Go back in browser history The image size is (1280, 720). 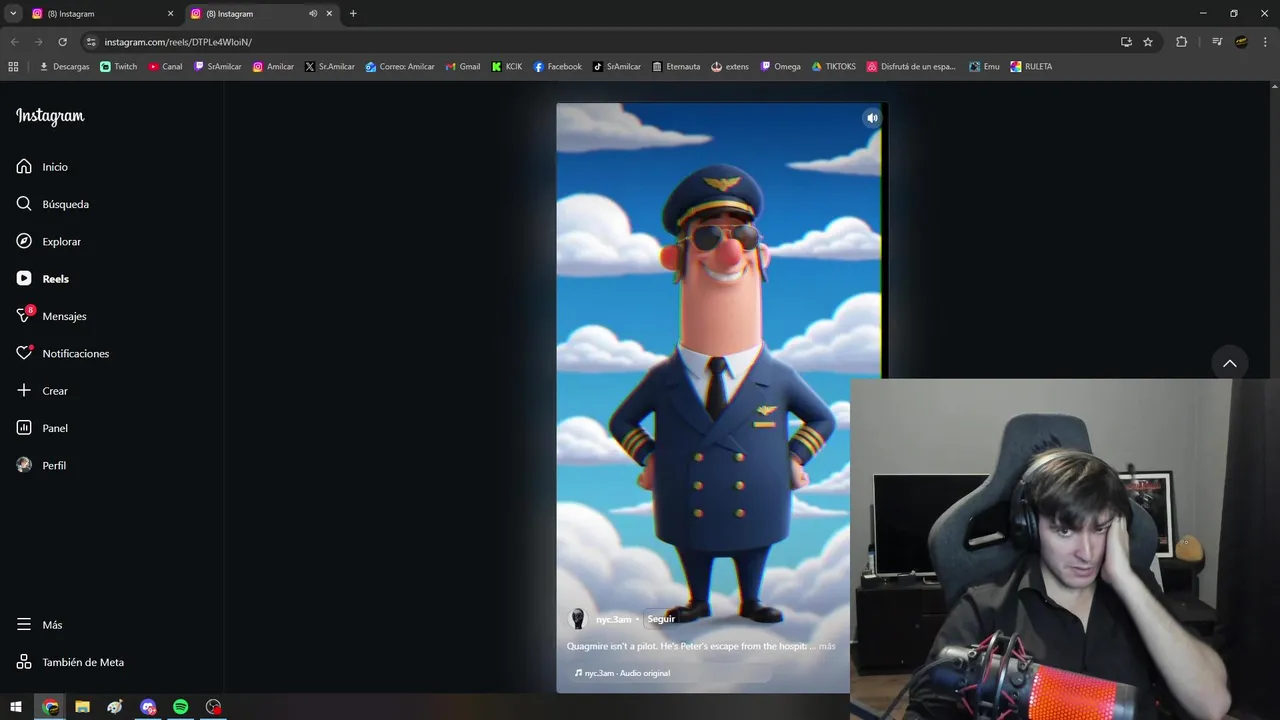click(x=15, y=42)
